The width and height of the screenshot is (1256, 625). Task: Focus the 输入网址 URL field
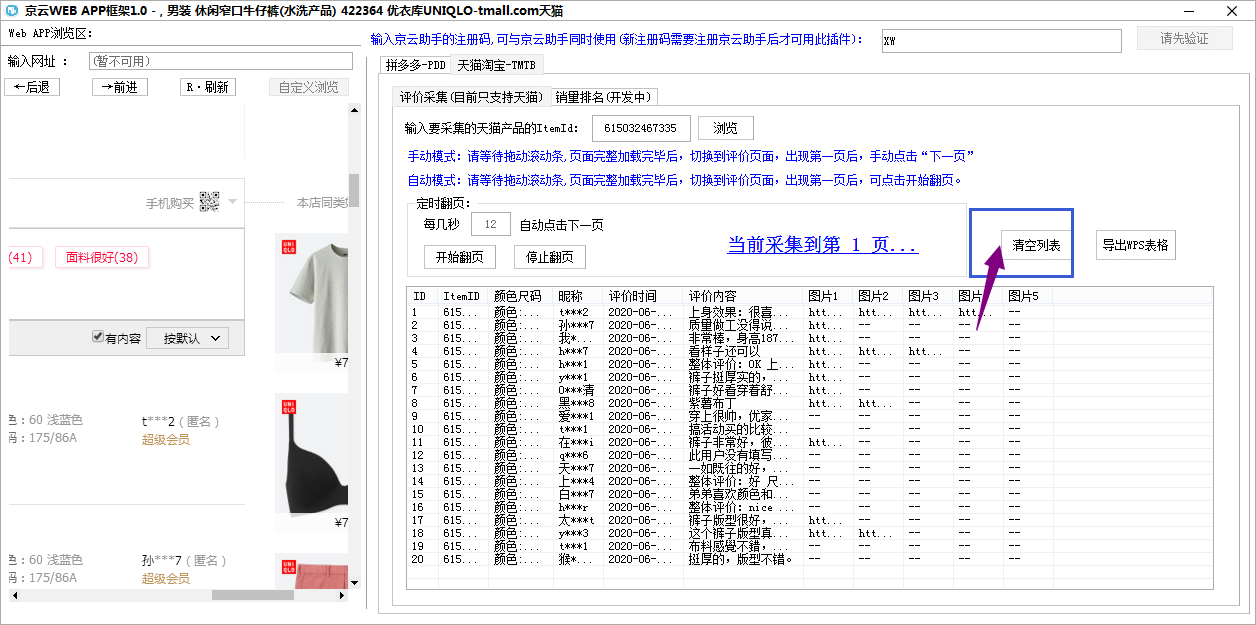[x=220, y=61]
